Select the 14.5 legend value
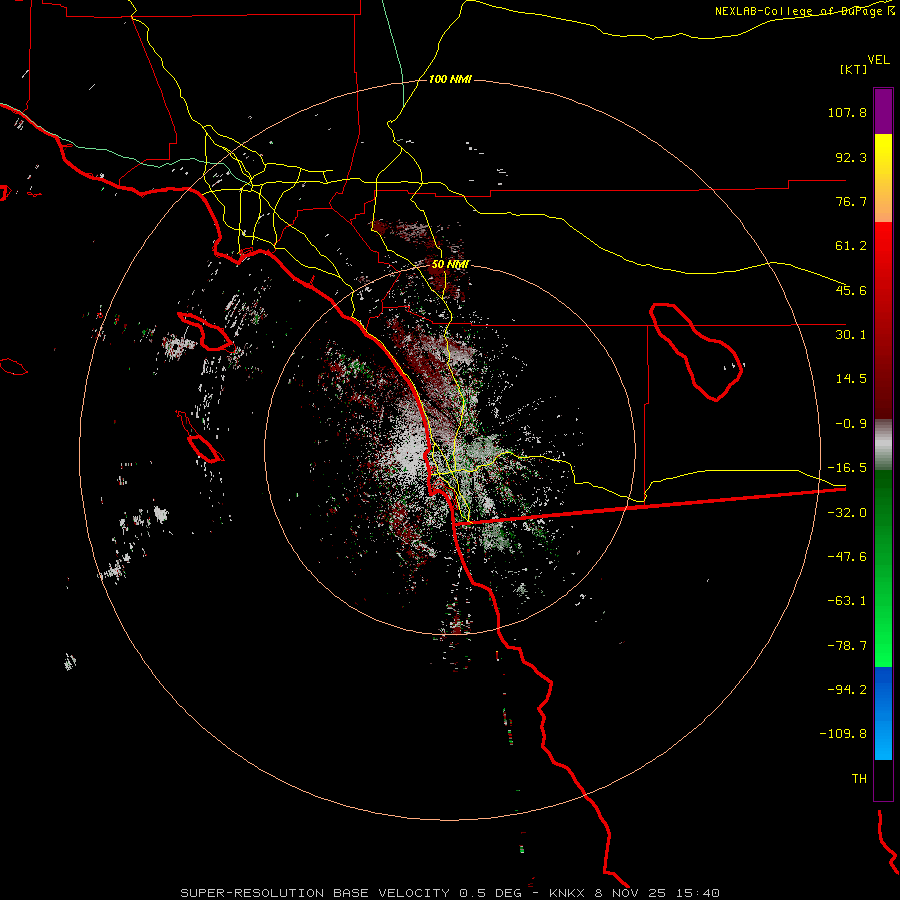The width and height of the screenshot is (900, 900). (851, 379)
